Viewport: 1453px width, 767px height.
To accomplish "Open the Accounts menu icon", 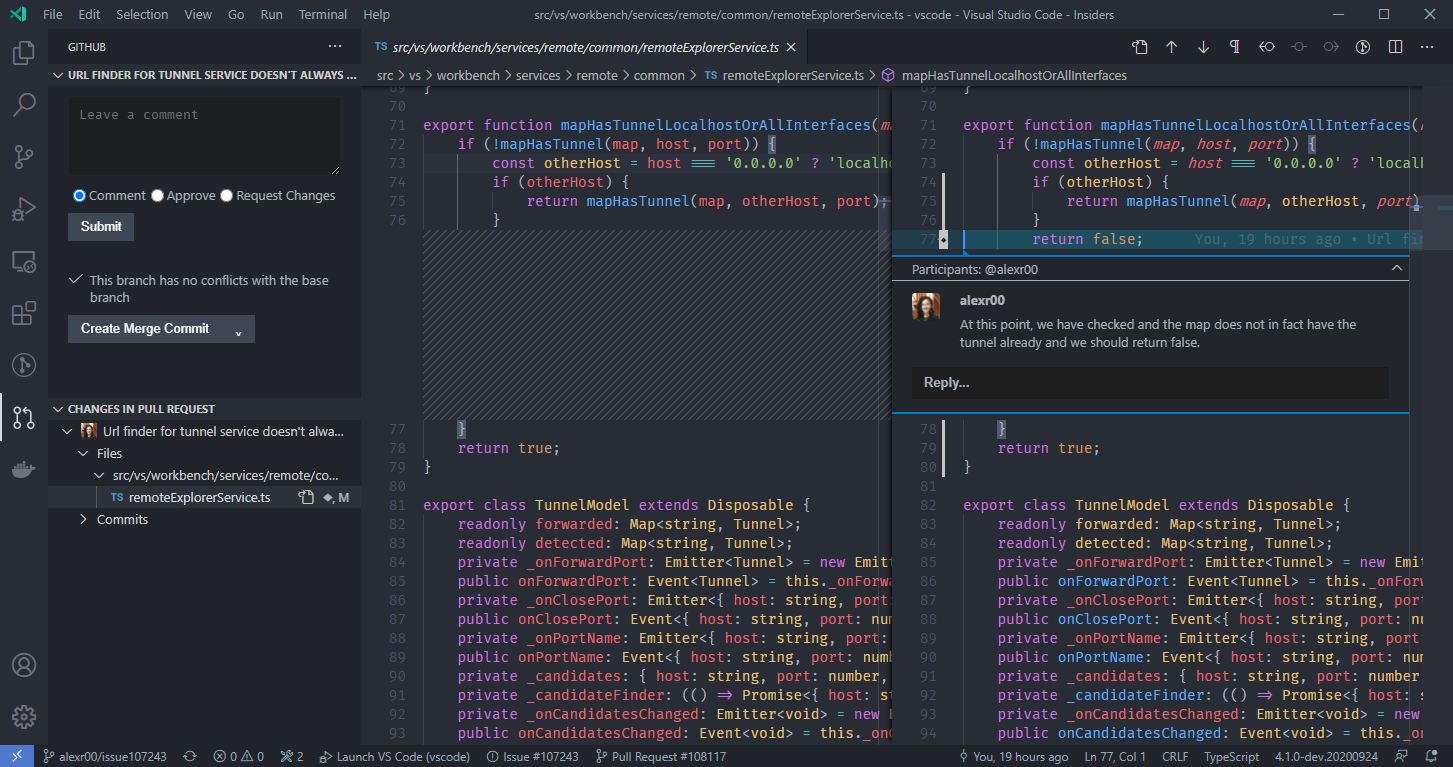I will (x=24, y=665).
